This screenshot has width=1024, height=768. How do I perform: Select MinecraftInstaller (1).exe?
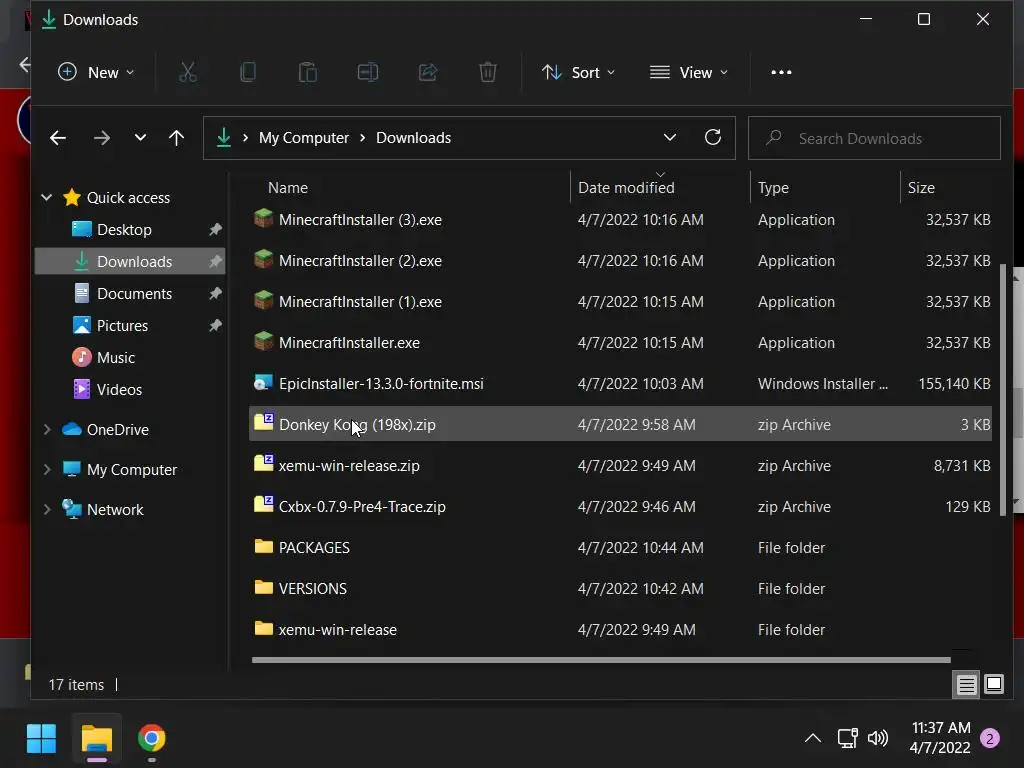point(620,302)
